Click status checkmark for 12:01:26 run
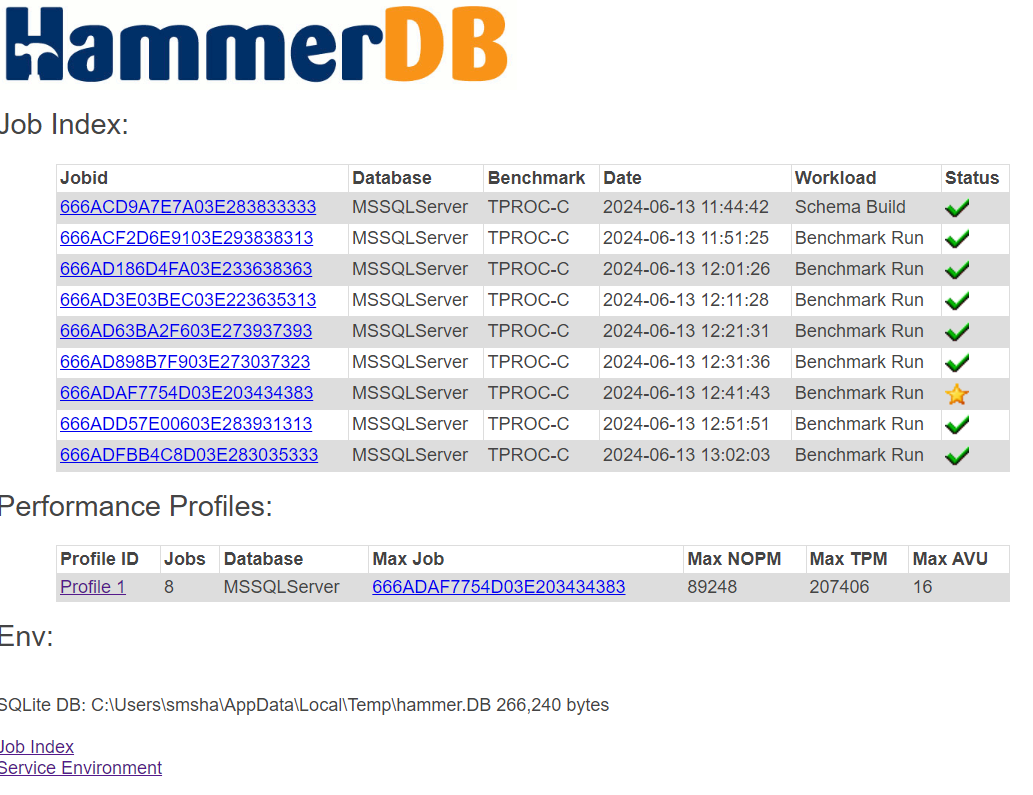This screenshot has height=795, width=1033. pyautogui.click(x=957, y=269)
